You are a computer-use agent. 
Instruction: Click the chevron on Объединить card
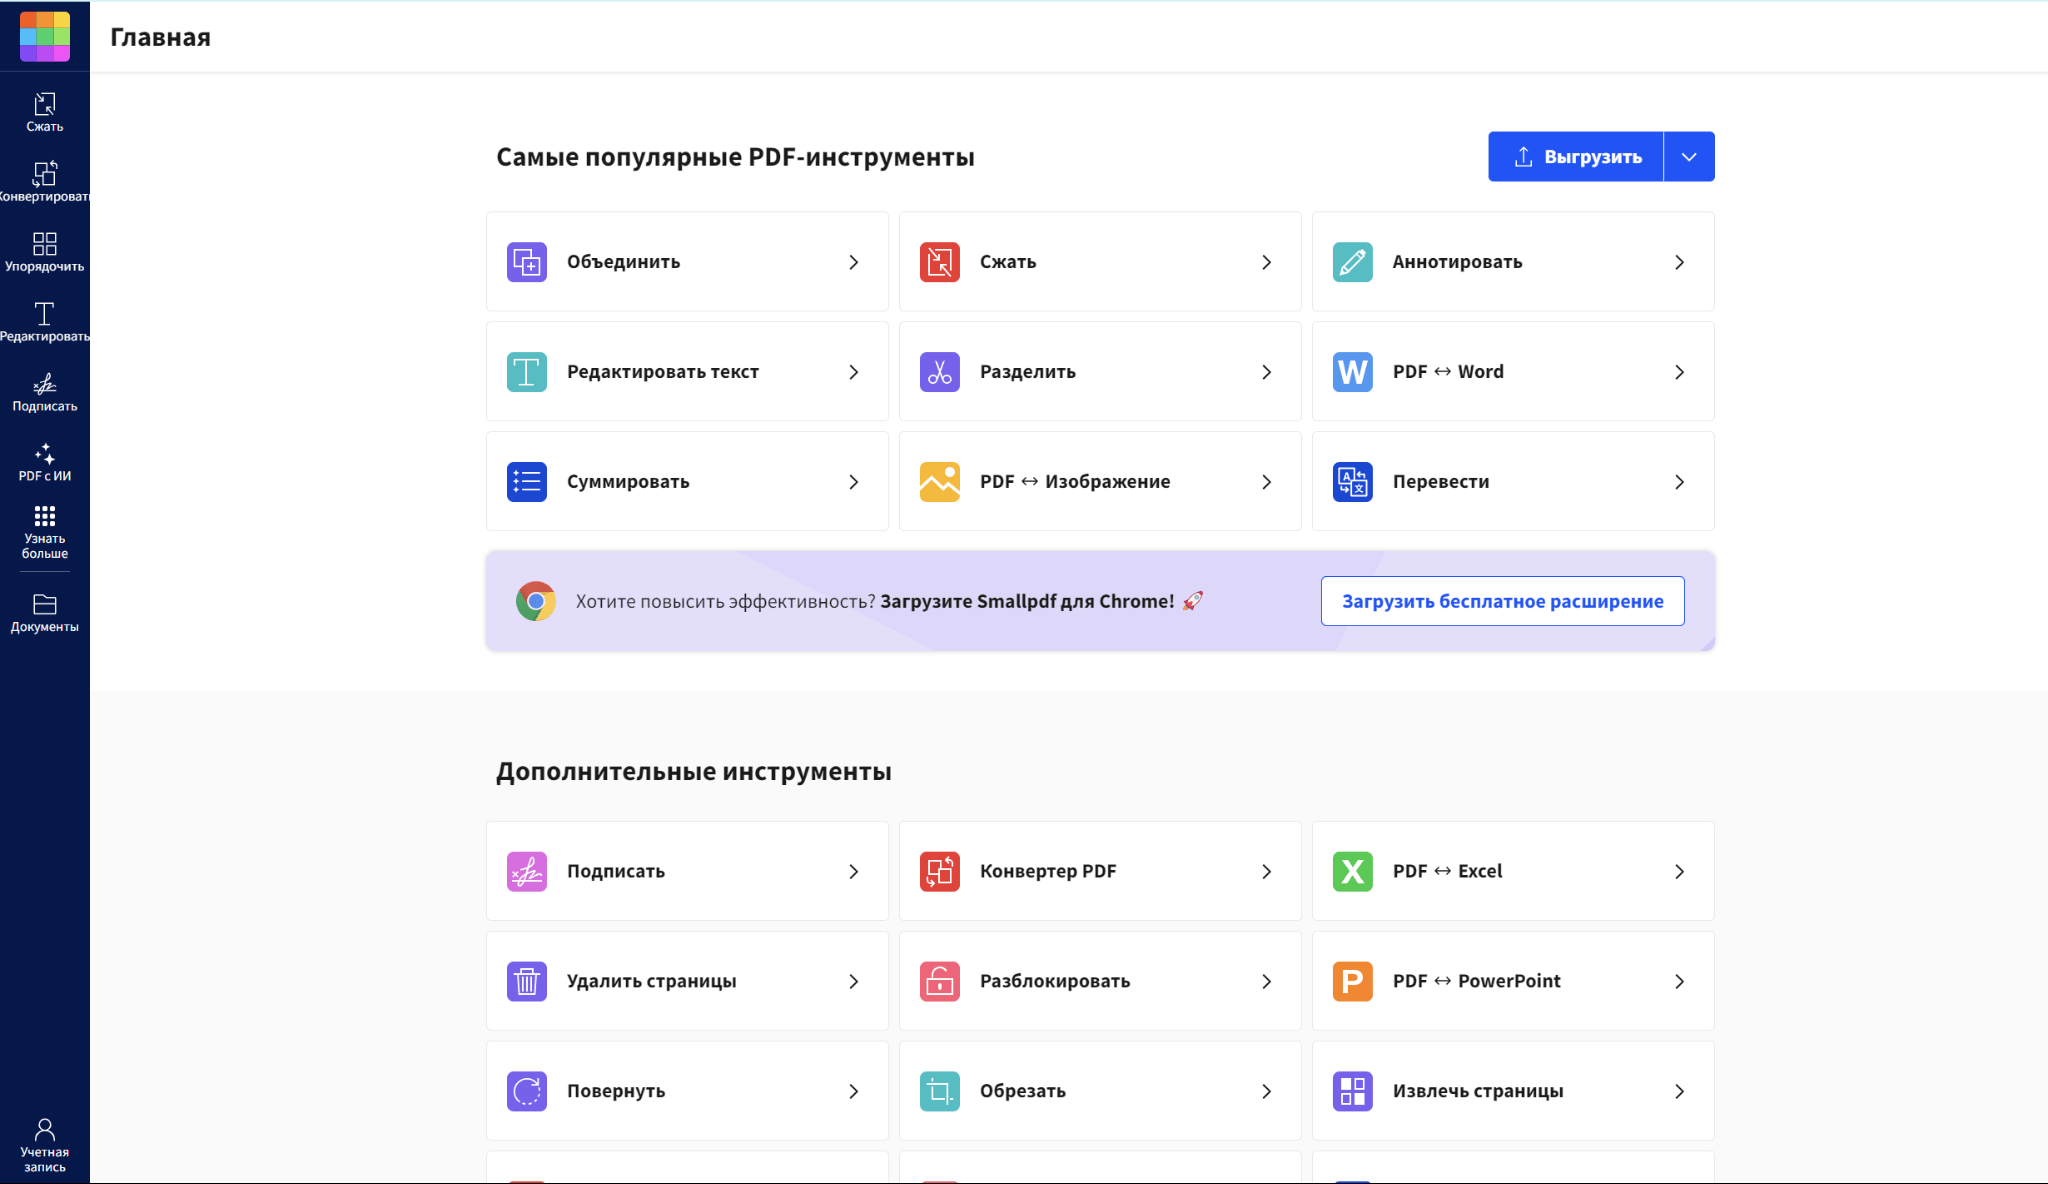(853, 262)
